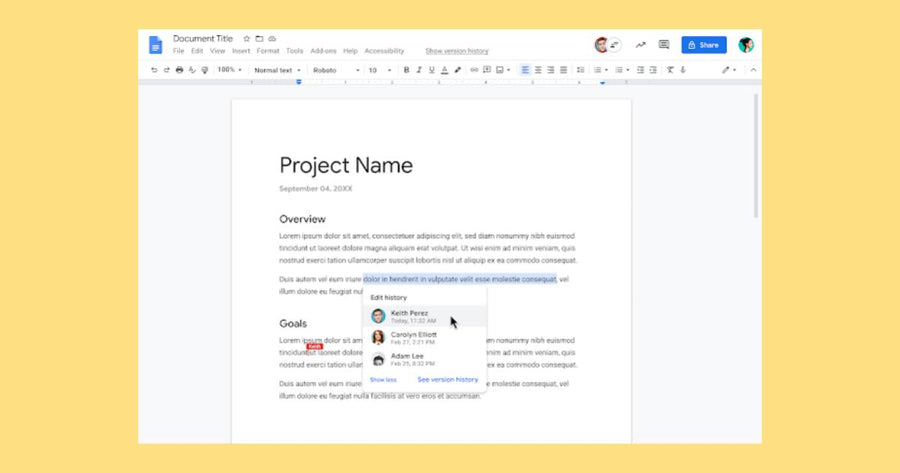Screen dimensions: 900x473
Task: Print the document with printer icon
Action: click(x=180, y=70)
